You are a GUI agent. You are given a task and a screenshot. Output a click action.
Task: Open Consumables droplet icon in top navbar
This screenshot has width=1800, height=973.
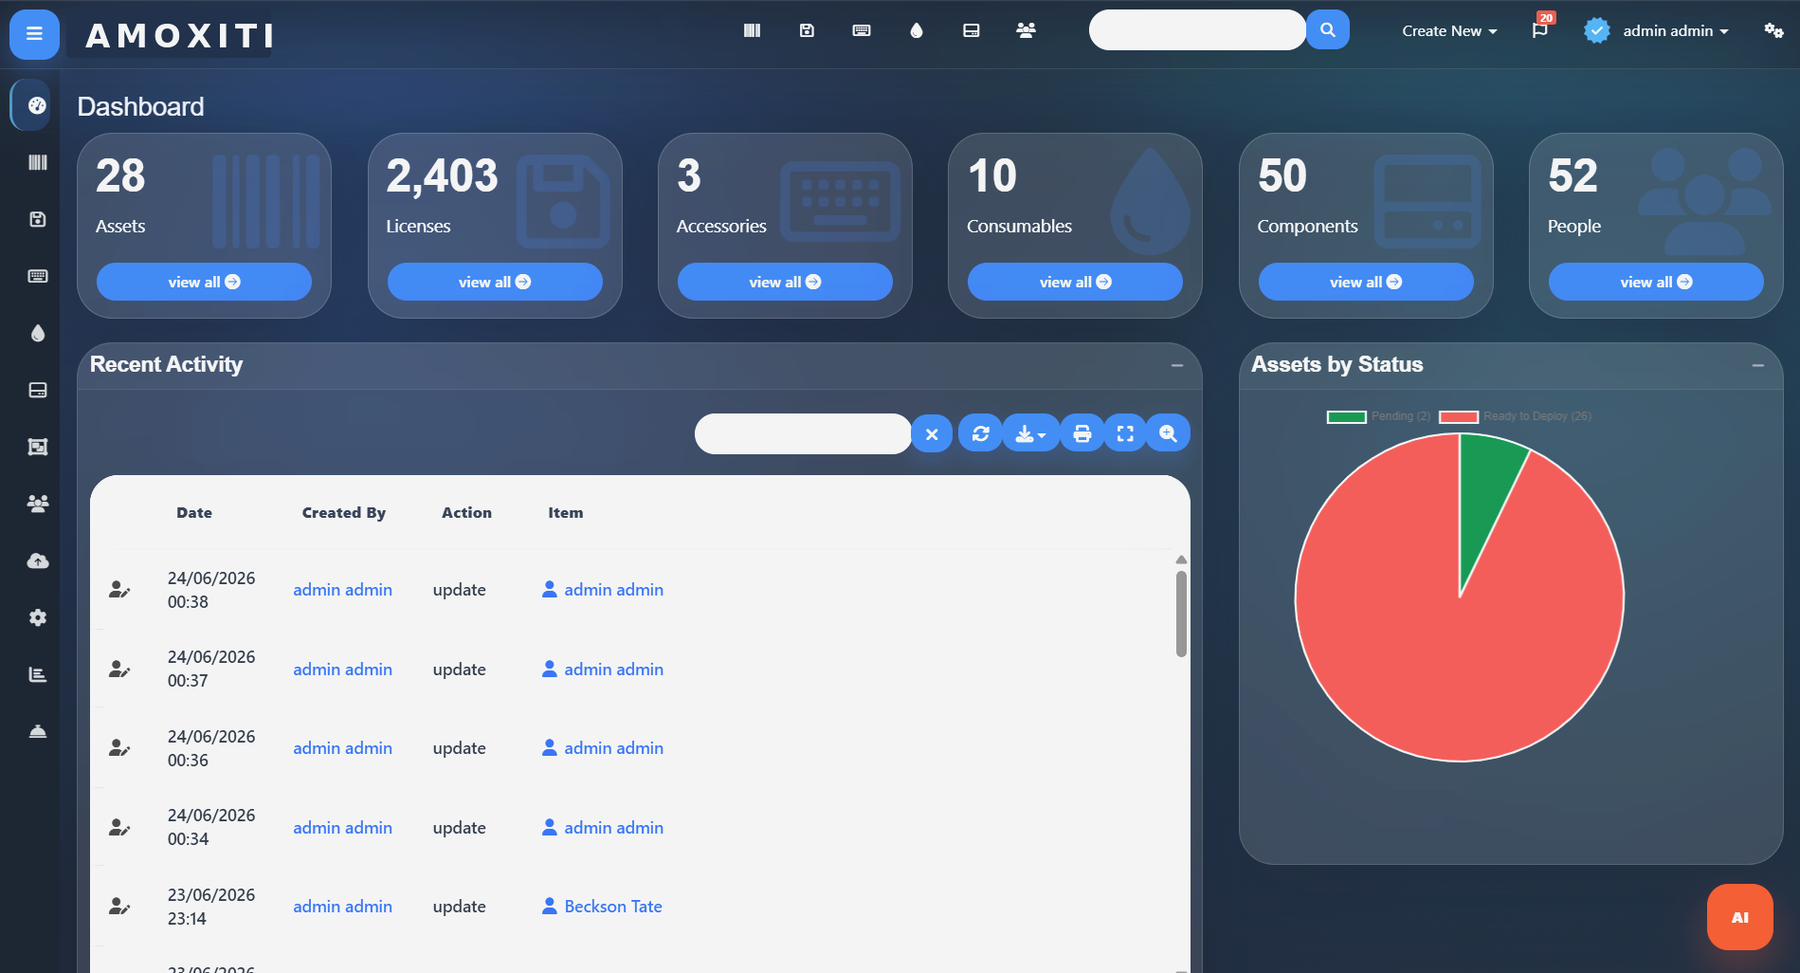tap(916, 31)
